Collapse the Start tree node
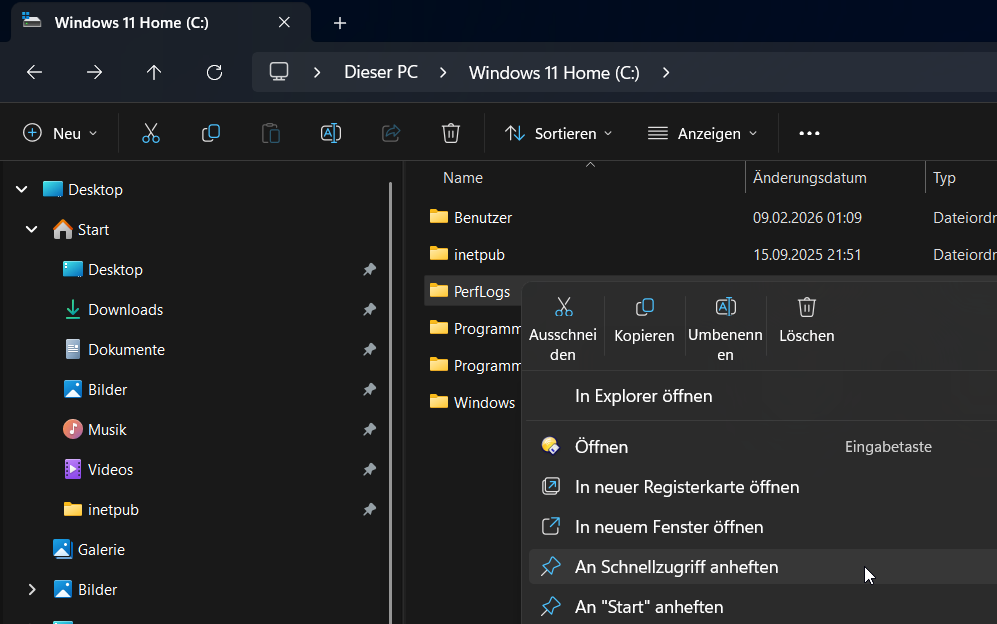Viewport: 997px width, 624px height. pyautogui.click(x=31, y=230)
